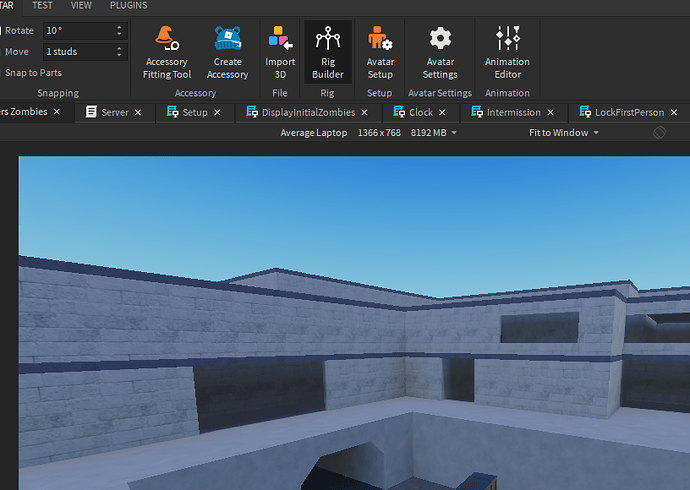Open the Accessory Fitting Tool
This screenshot has height=490, width=690.
click(x=167, y=52)
